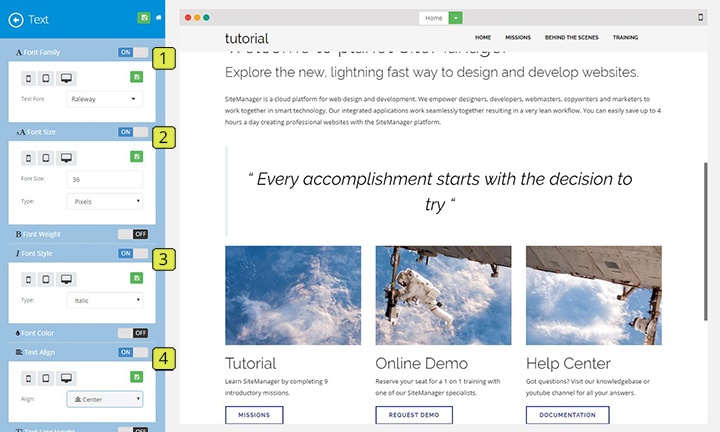Select desktop device in Font Family section
The height and width of the screenshot is (432, 720).
(x=66, y=79)
